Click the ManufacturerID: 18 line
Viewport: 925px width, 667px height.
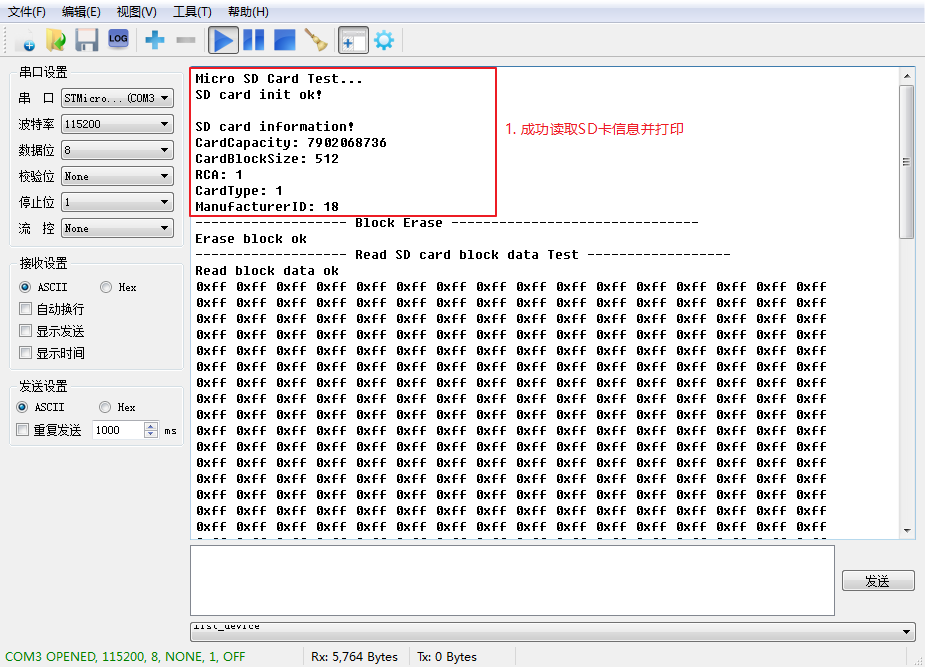point(267,206)
